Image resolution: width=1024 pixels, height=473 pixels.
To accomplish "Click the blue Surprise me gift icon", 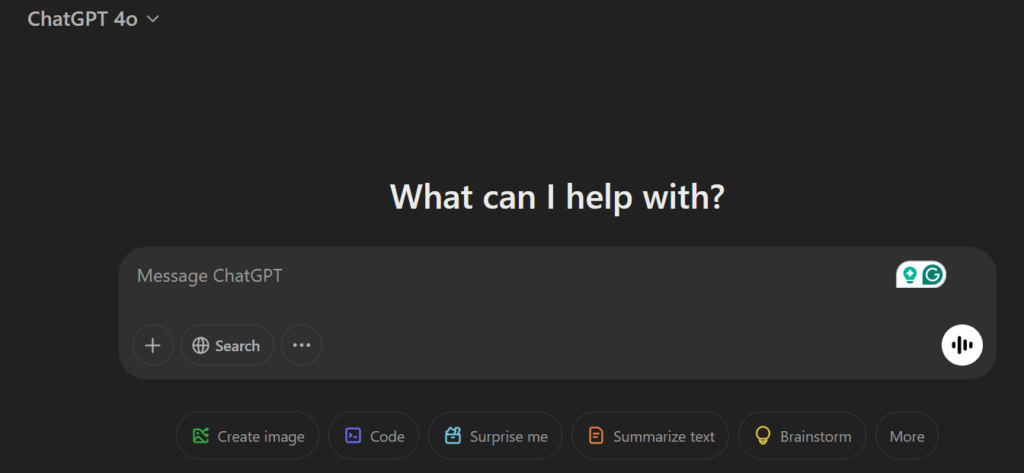I will pos(453,436).
